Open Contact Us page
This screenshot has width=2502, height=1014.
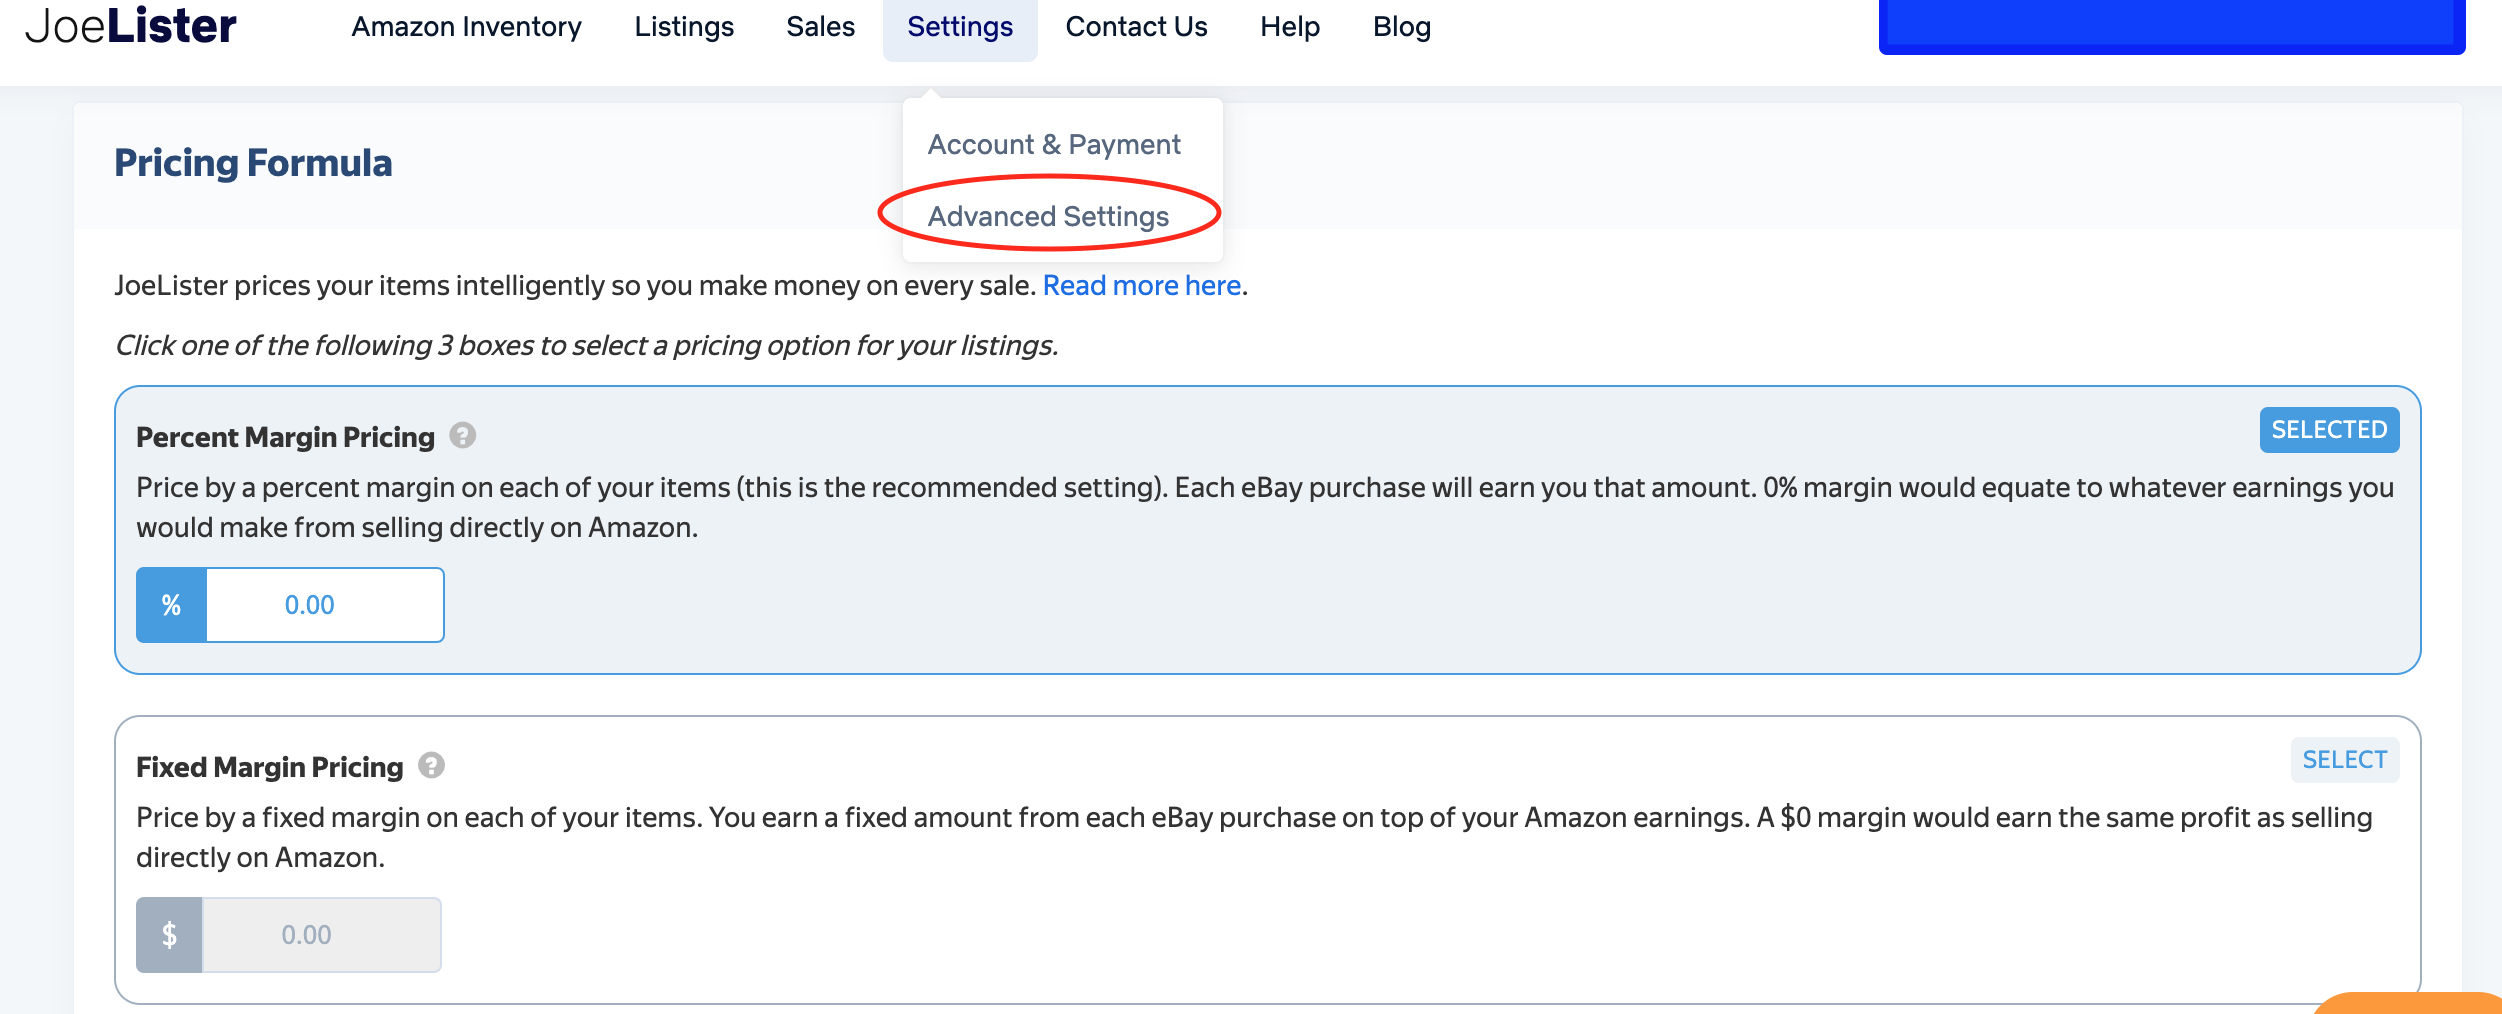pyautogui.click(x=1136, y=27)
